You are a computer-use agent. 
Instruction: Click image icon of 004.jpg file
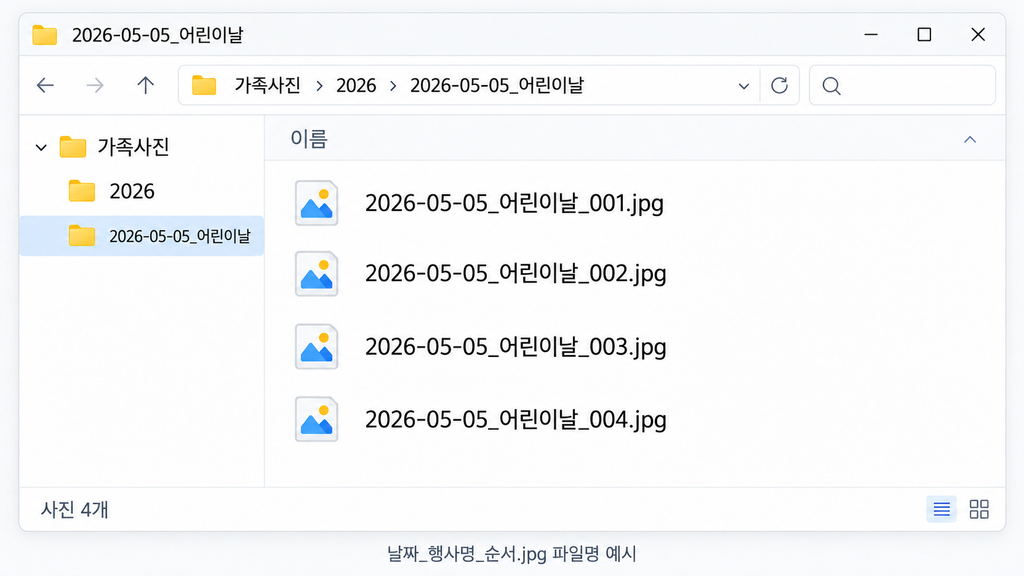[316, 419]
